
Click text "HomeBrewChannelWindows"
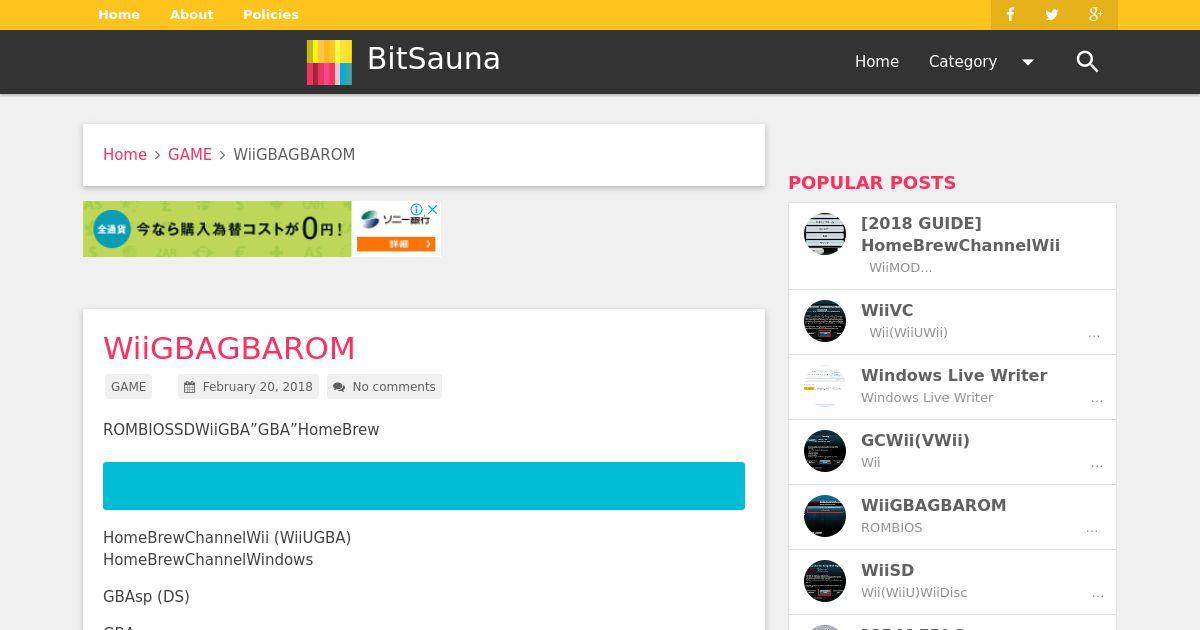click(208, 560)
